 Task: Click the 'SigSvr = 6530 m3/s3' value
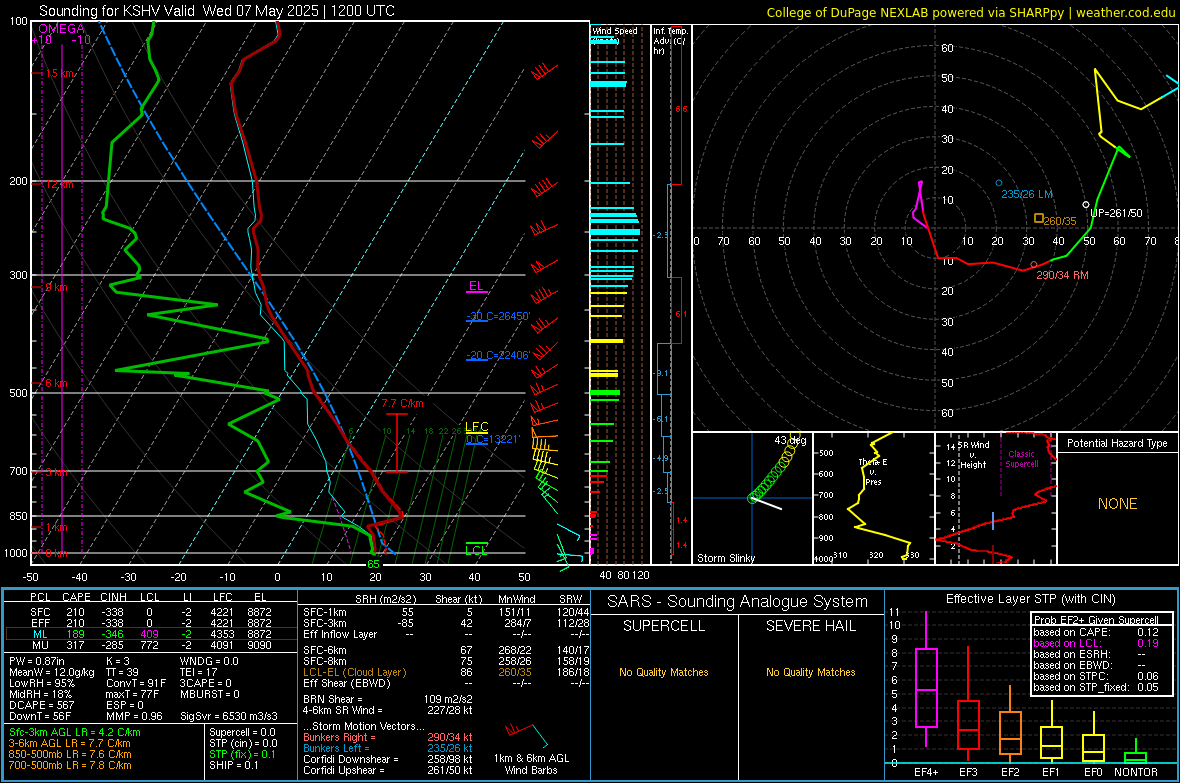coord(229,716)
